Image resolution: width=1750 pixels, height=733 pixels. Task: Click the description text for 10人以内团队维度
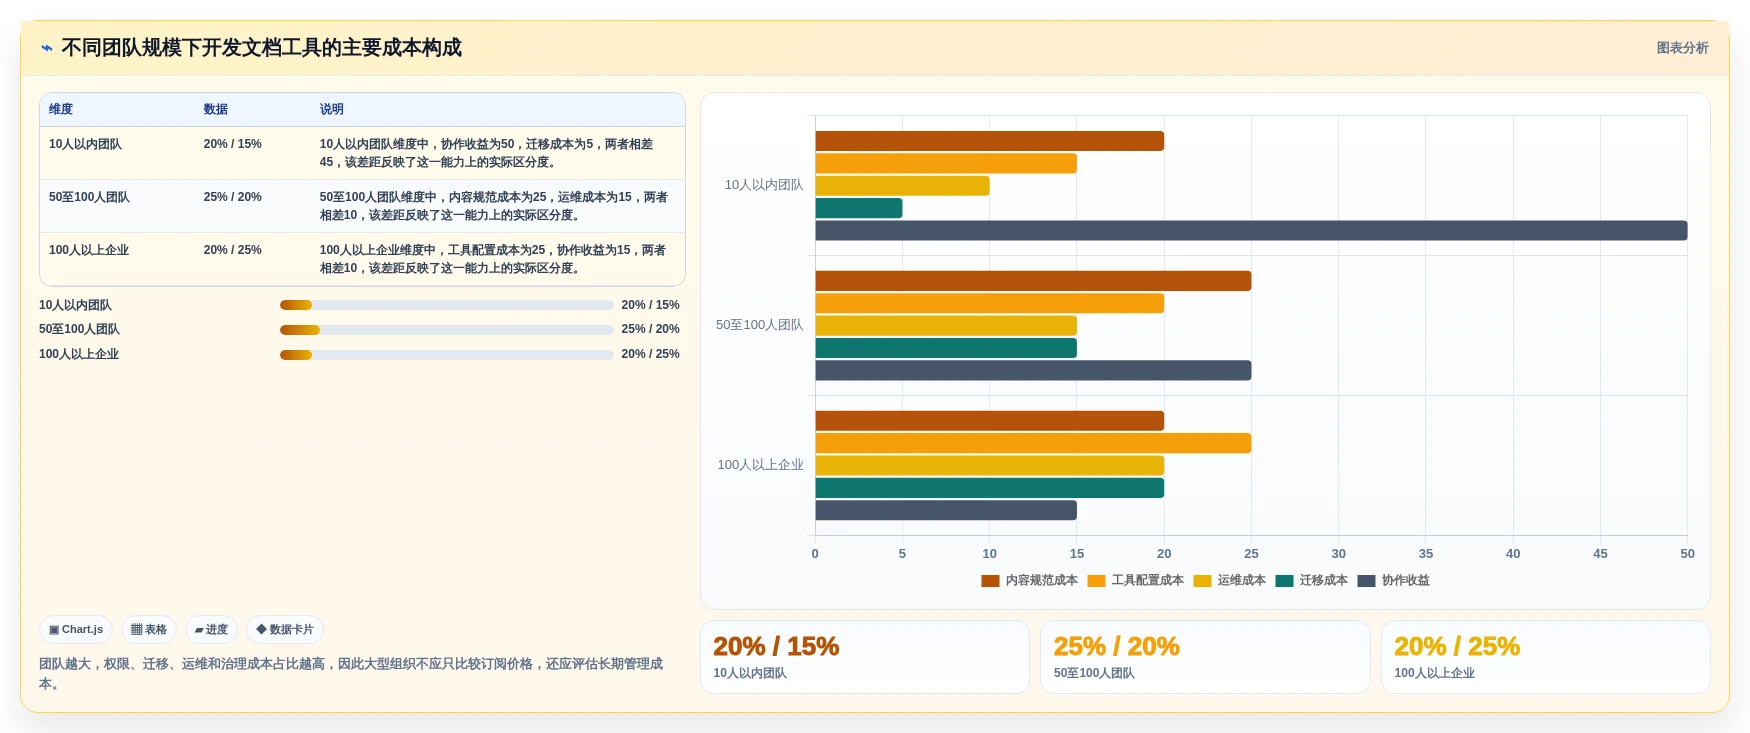(486, 153)
